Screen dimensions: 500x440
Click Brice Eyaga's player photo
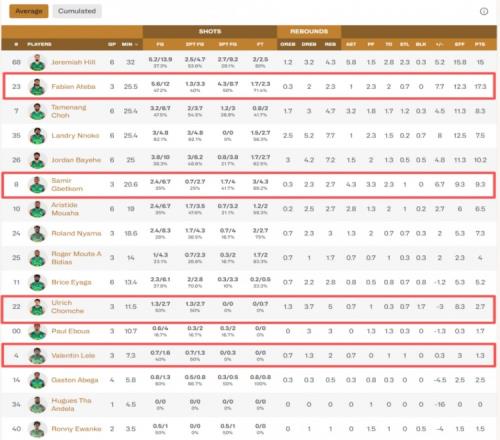[x=37, y=282]
